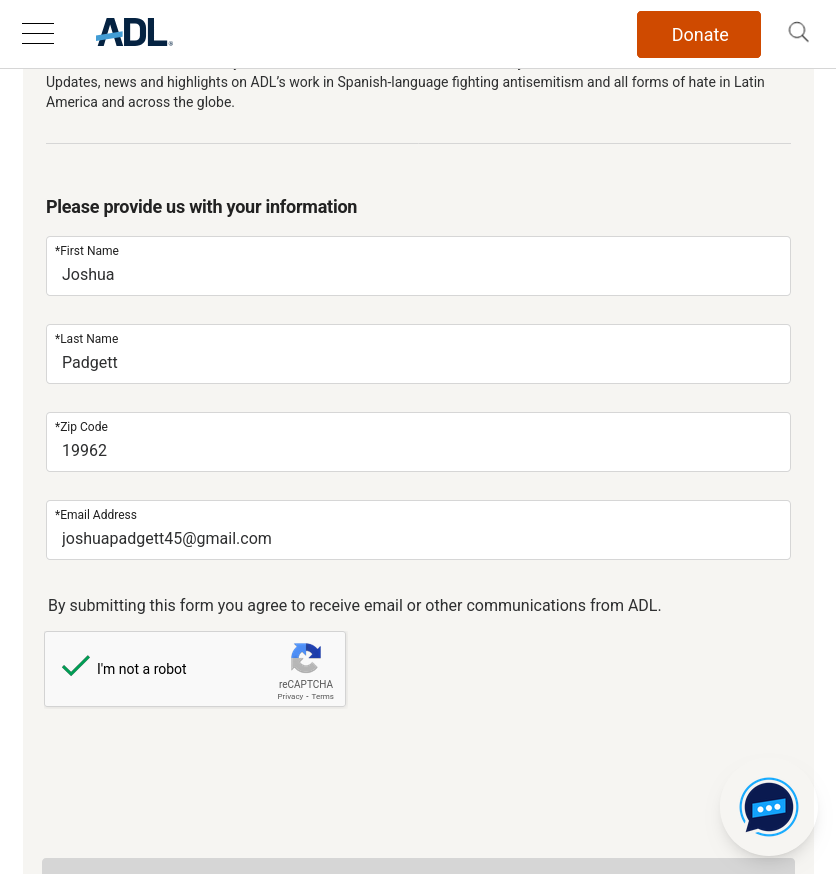The height and width of the screenshot is (874, 836).
Task: Click into the Email Address input
Action: pos(418,538)
